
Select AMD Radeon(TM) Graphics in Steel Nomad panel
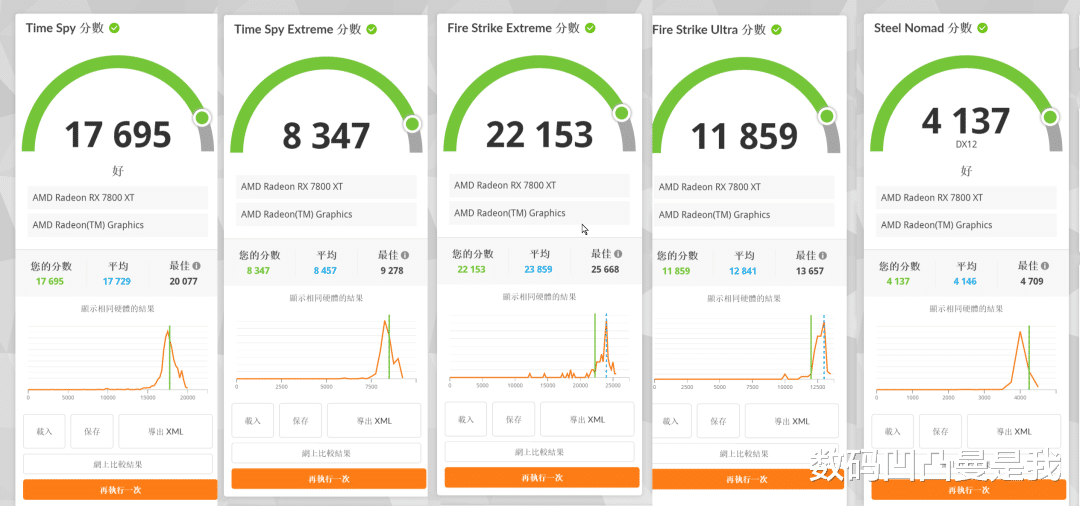[966, 225]
